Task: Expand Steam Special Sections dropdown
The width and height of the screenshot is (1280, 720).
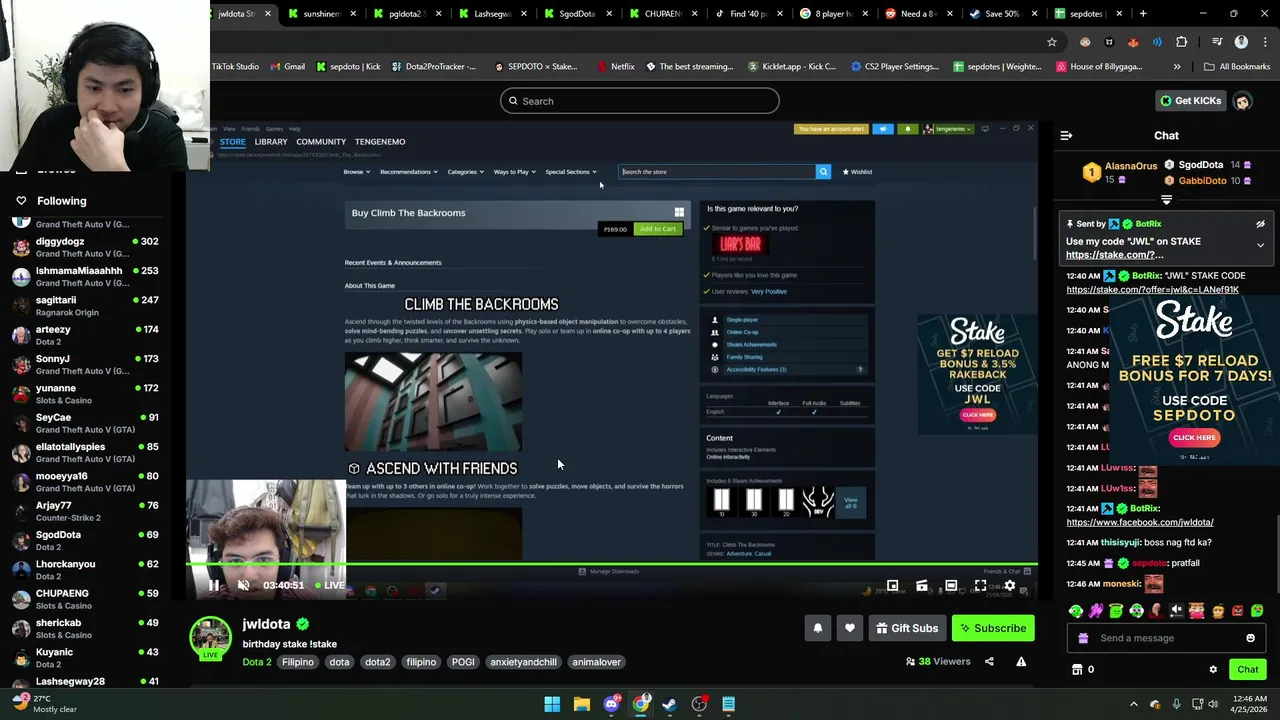Action: 570,172
